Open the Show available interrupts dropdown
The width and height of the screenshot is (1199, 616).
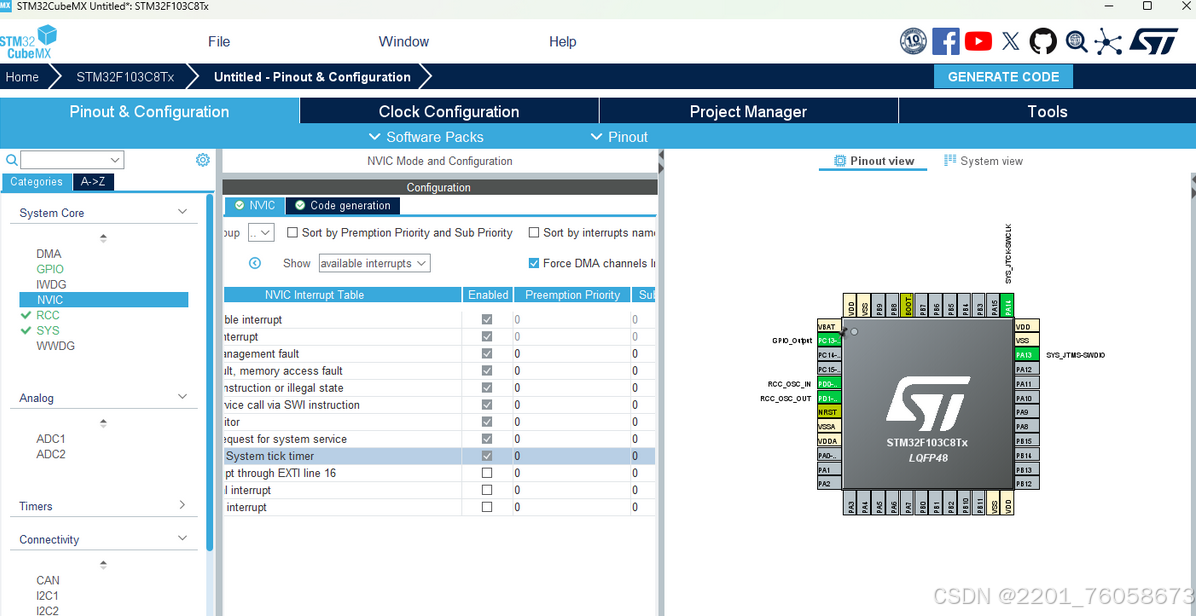pyautogui.click(x=374, y=263)
